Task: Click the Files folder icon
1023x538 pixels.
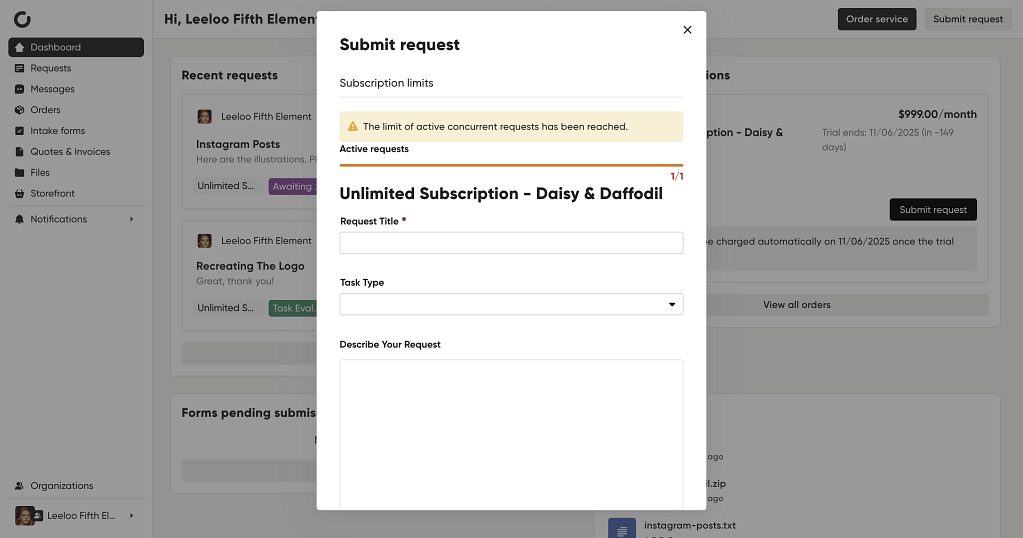Action: (20, 172)
